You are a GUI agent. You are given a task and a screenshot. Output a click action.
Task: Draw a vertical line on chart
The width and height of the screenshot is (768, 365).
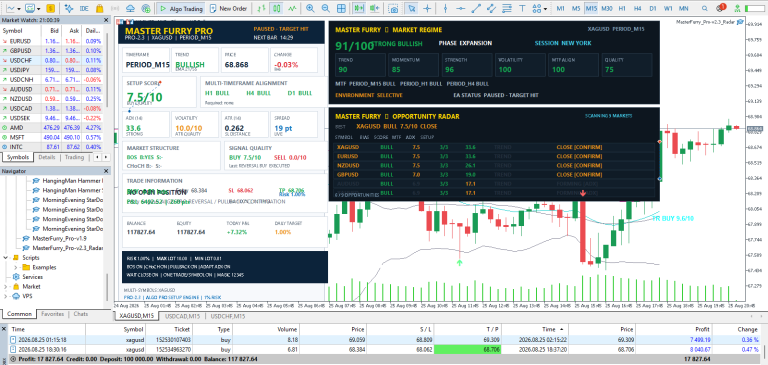(x=445, y=8)
